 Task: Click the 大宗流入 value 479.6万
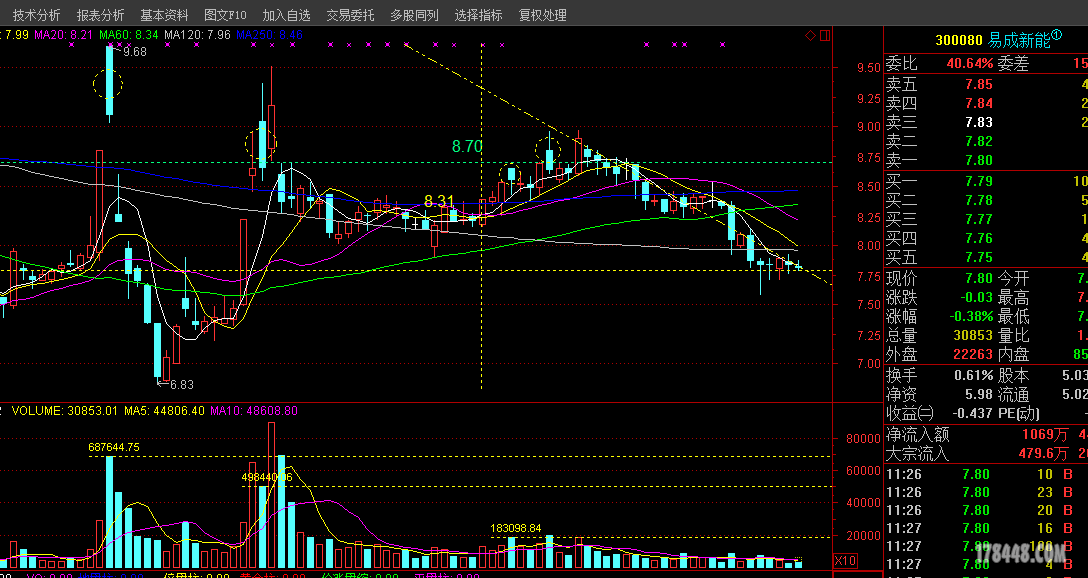(1041, 454)
